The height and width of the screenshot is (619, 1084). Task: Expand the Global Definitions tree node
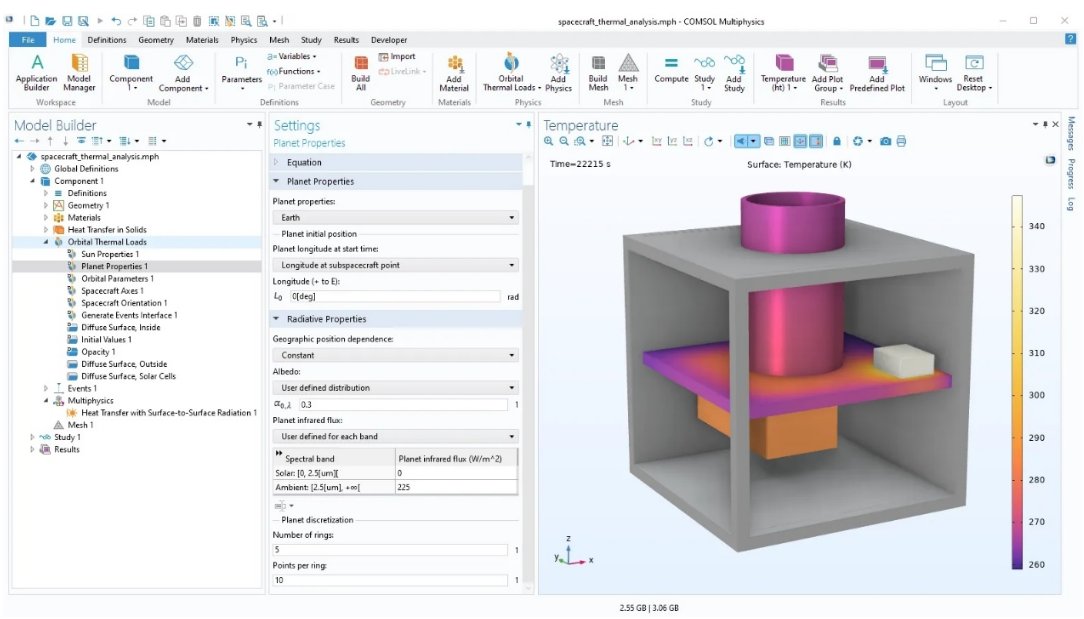(x=32, y=169)
